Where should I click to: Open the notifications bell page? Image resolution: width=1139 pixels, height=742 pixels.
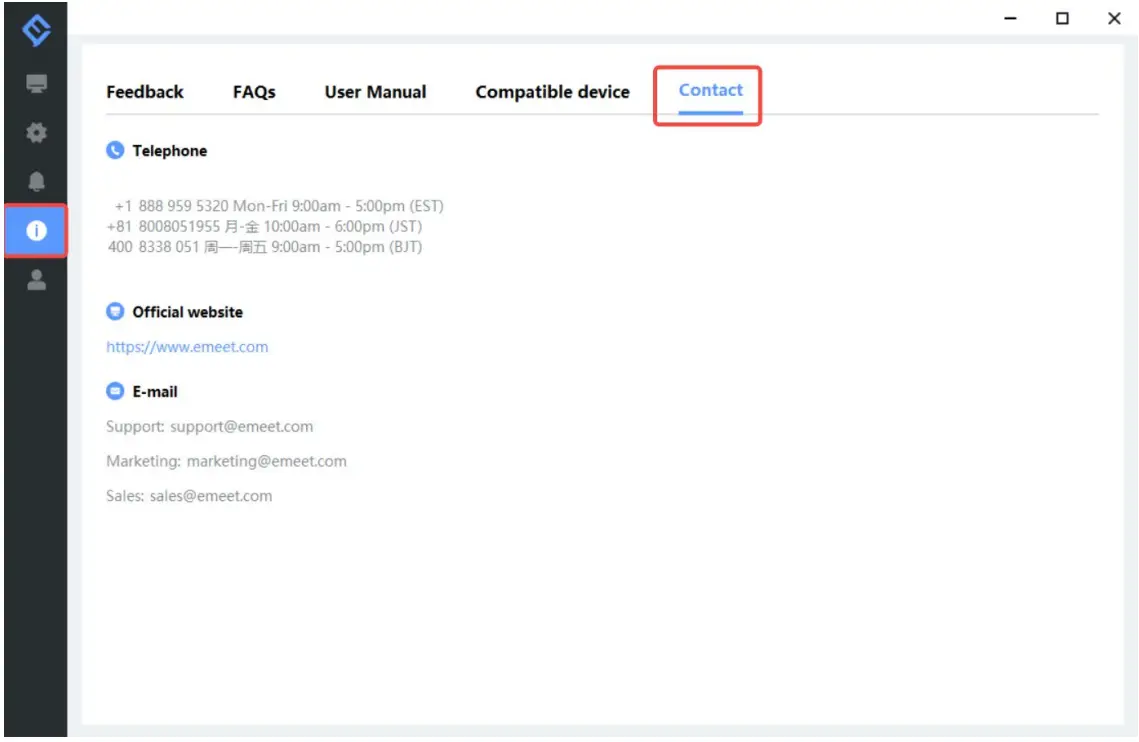coord(36,181)
